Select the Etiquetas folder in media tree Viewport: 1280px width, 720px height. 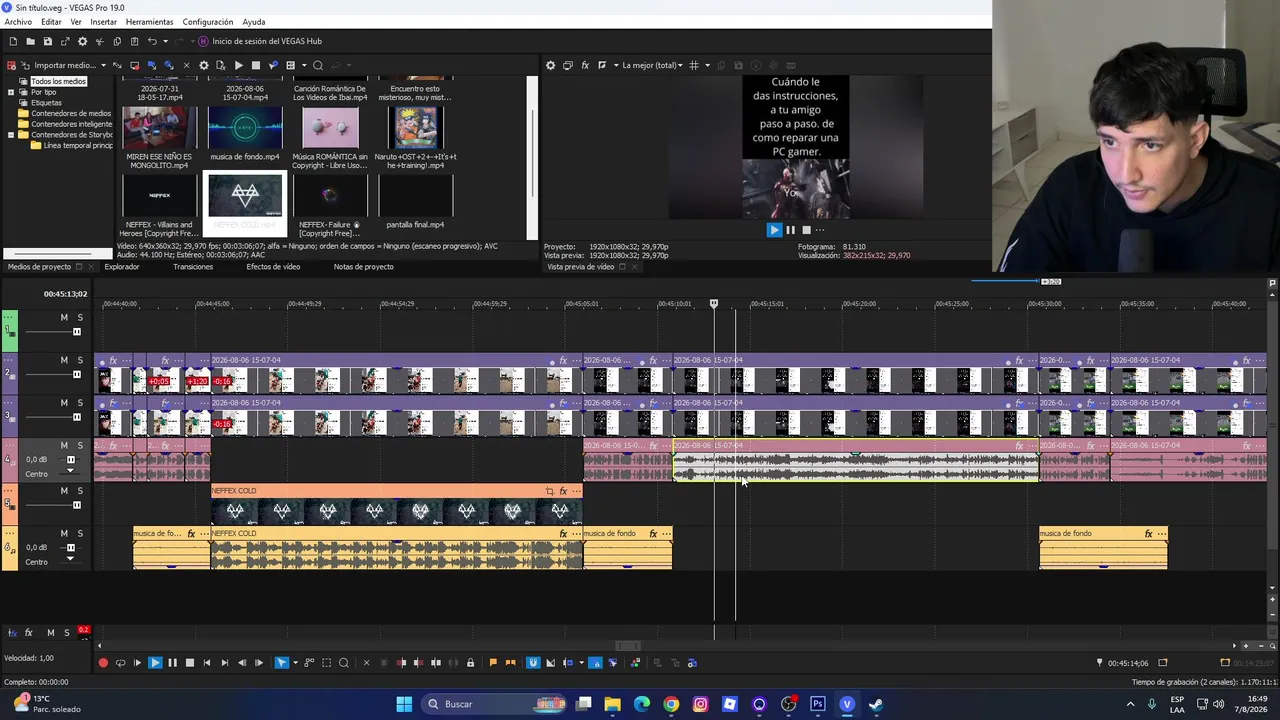tap(46, 103)
